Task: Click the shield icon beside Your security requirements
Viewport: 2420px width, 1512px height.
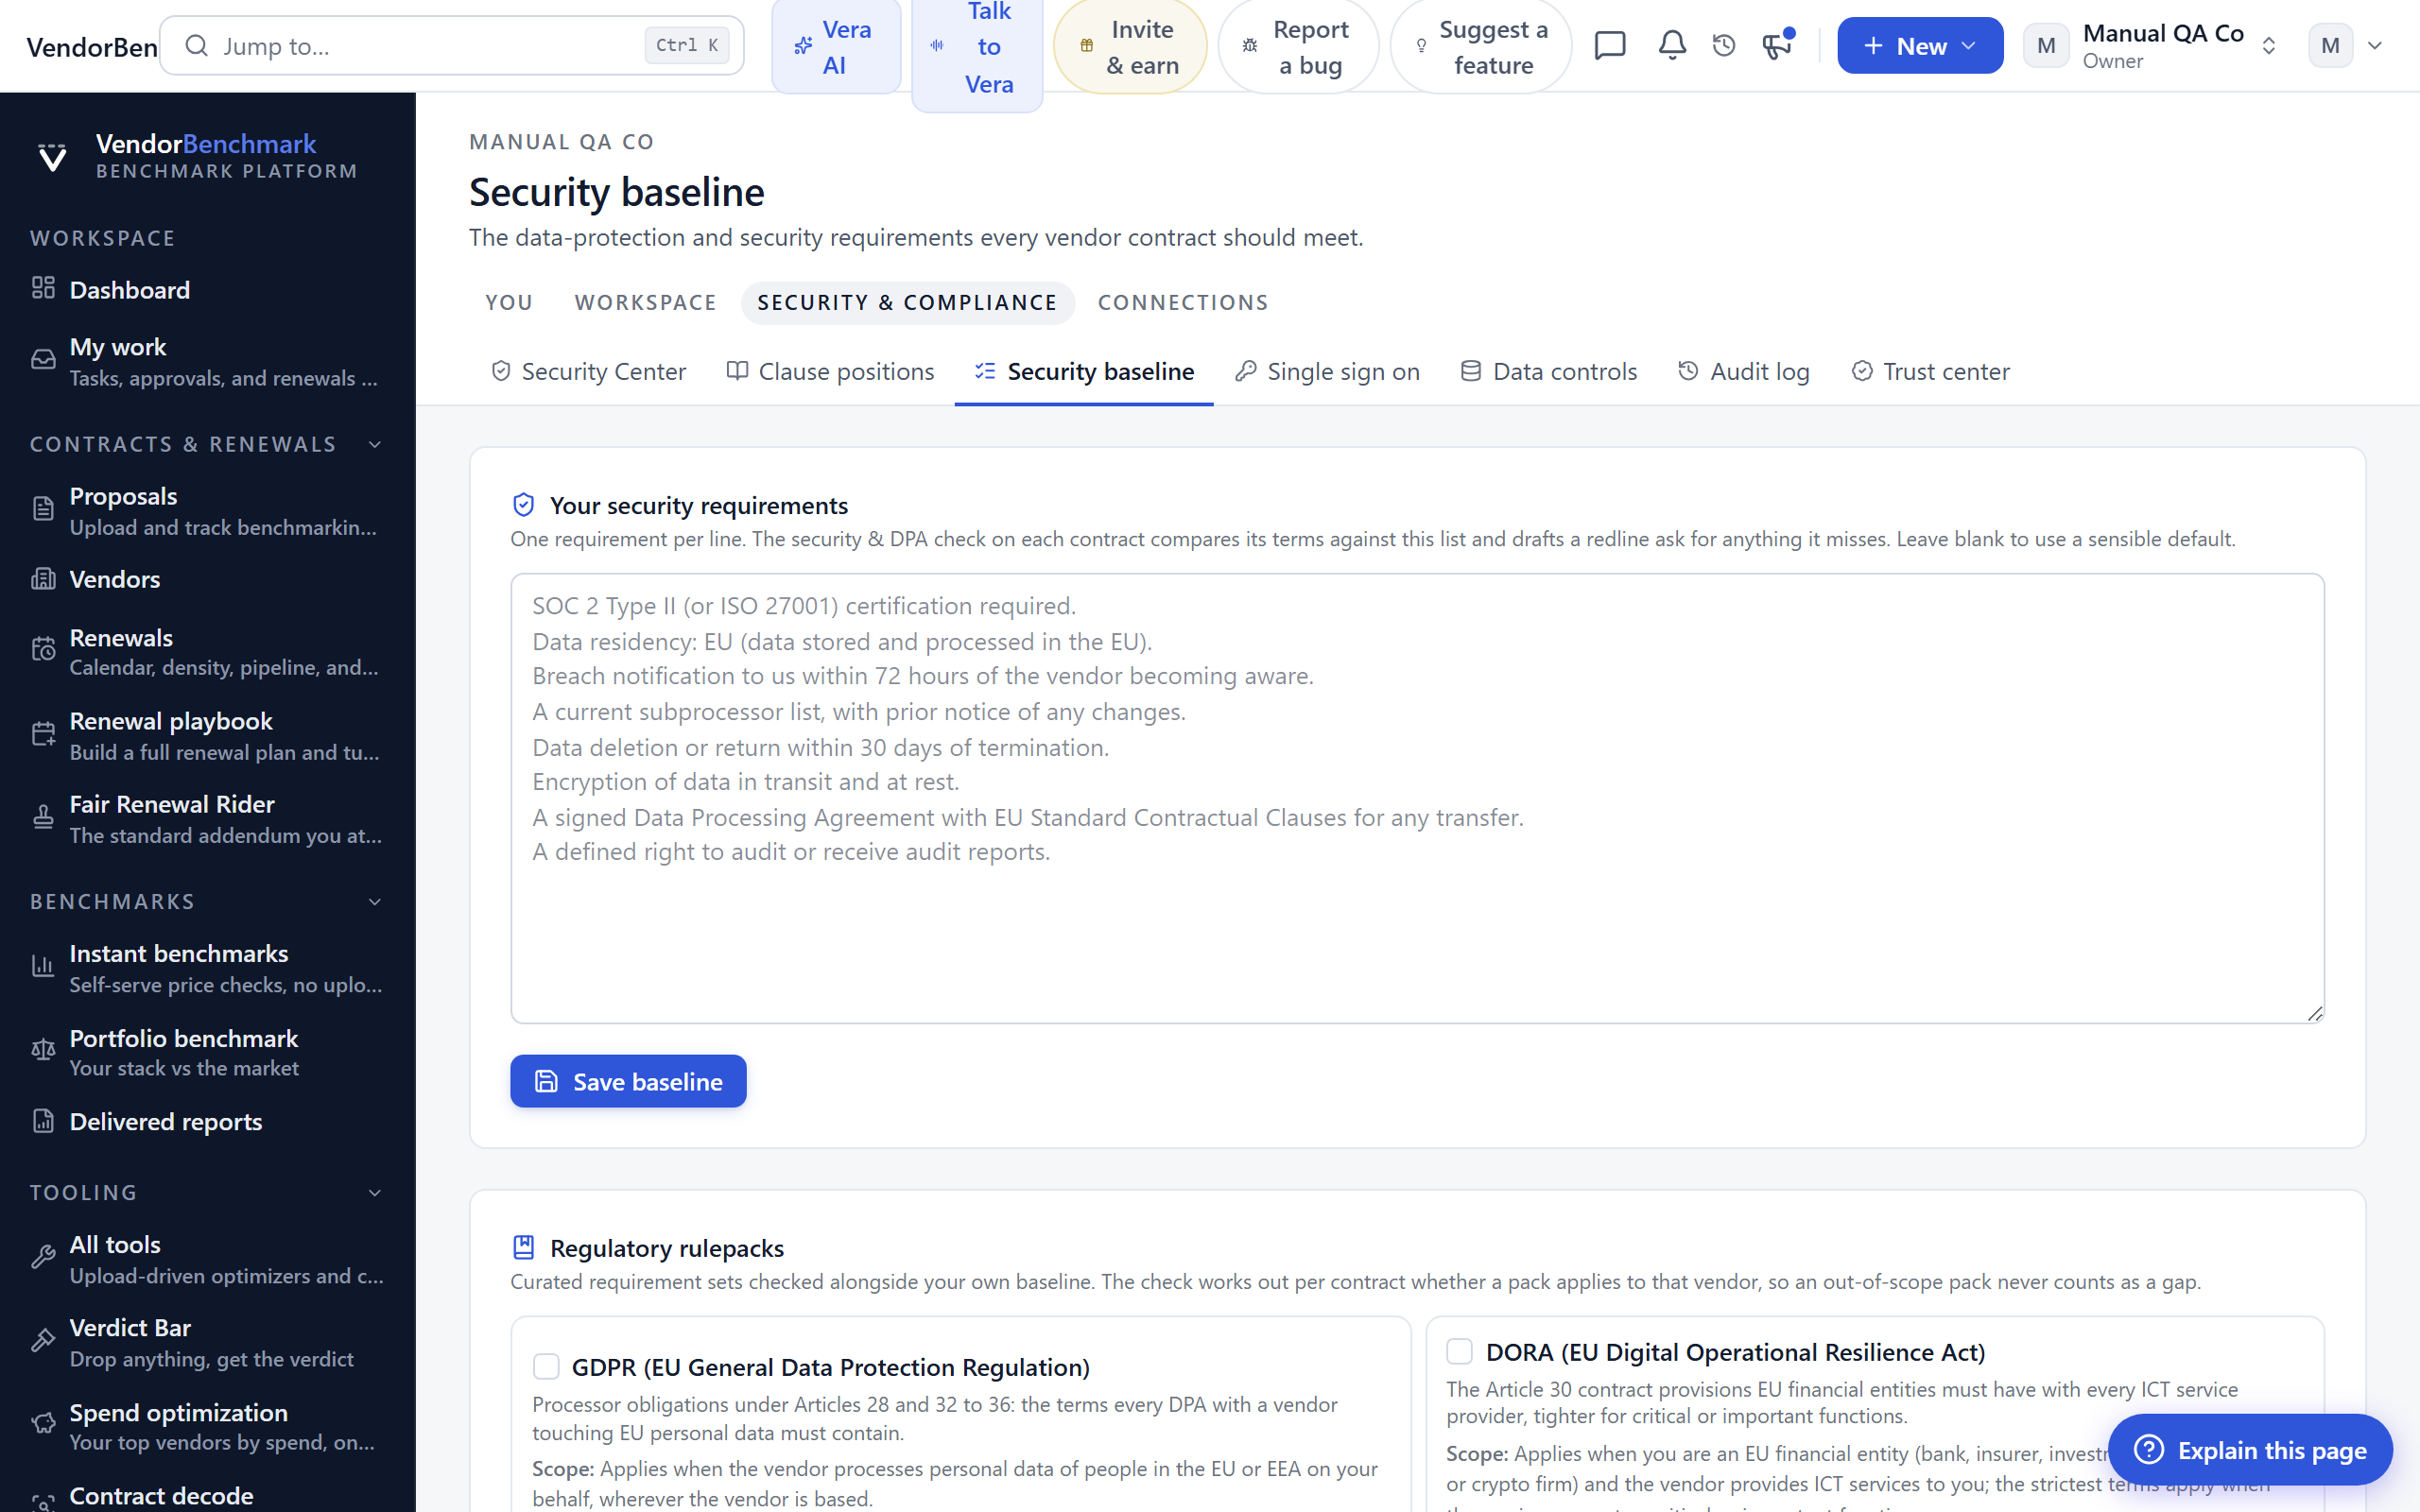Action: pyautogui.click(x=523, y=505)
